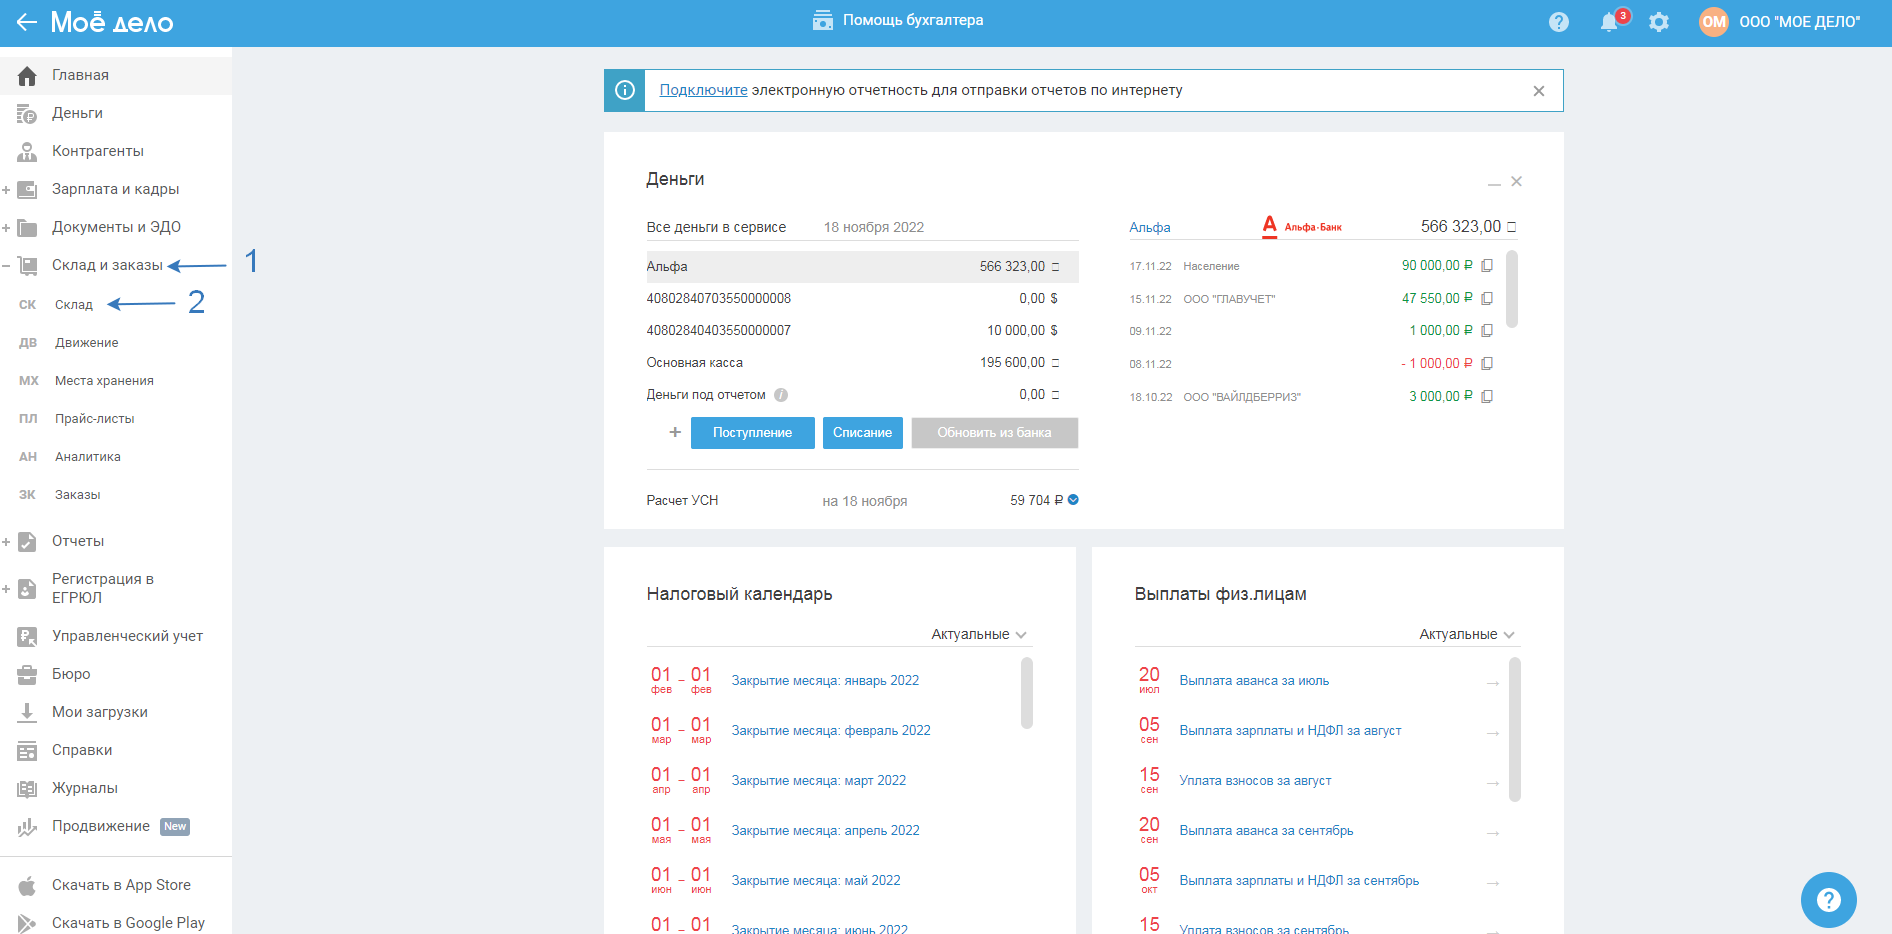Click the arrow on Выплата зарплаты и НДФЛ за сентябрь
The height and width of the screenshot is (934, 1892).
click(x=1493, y=883)
